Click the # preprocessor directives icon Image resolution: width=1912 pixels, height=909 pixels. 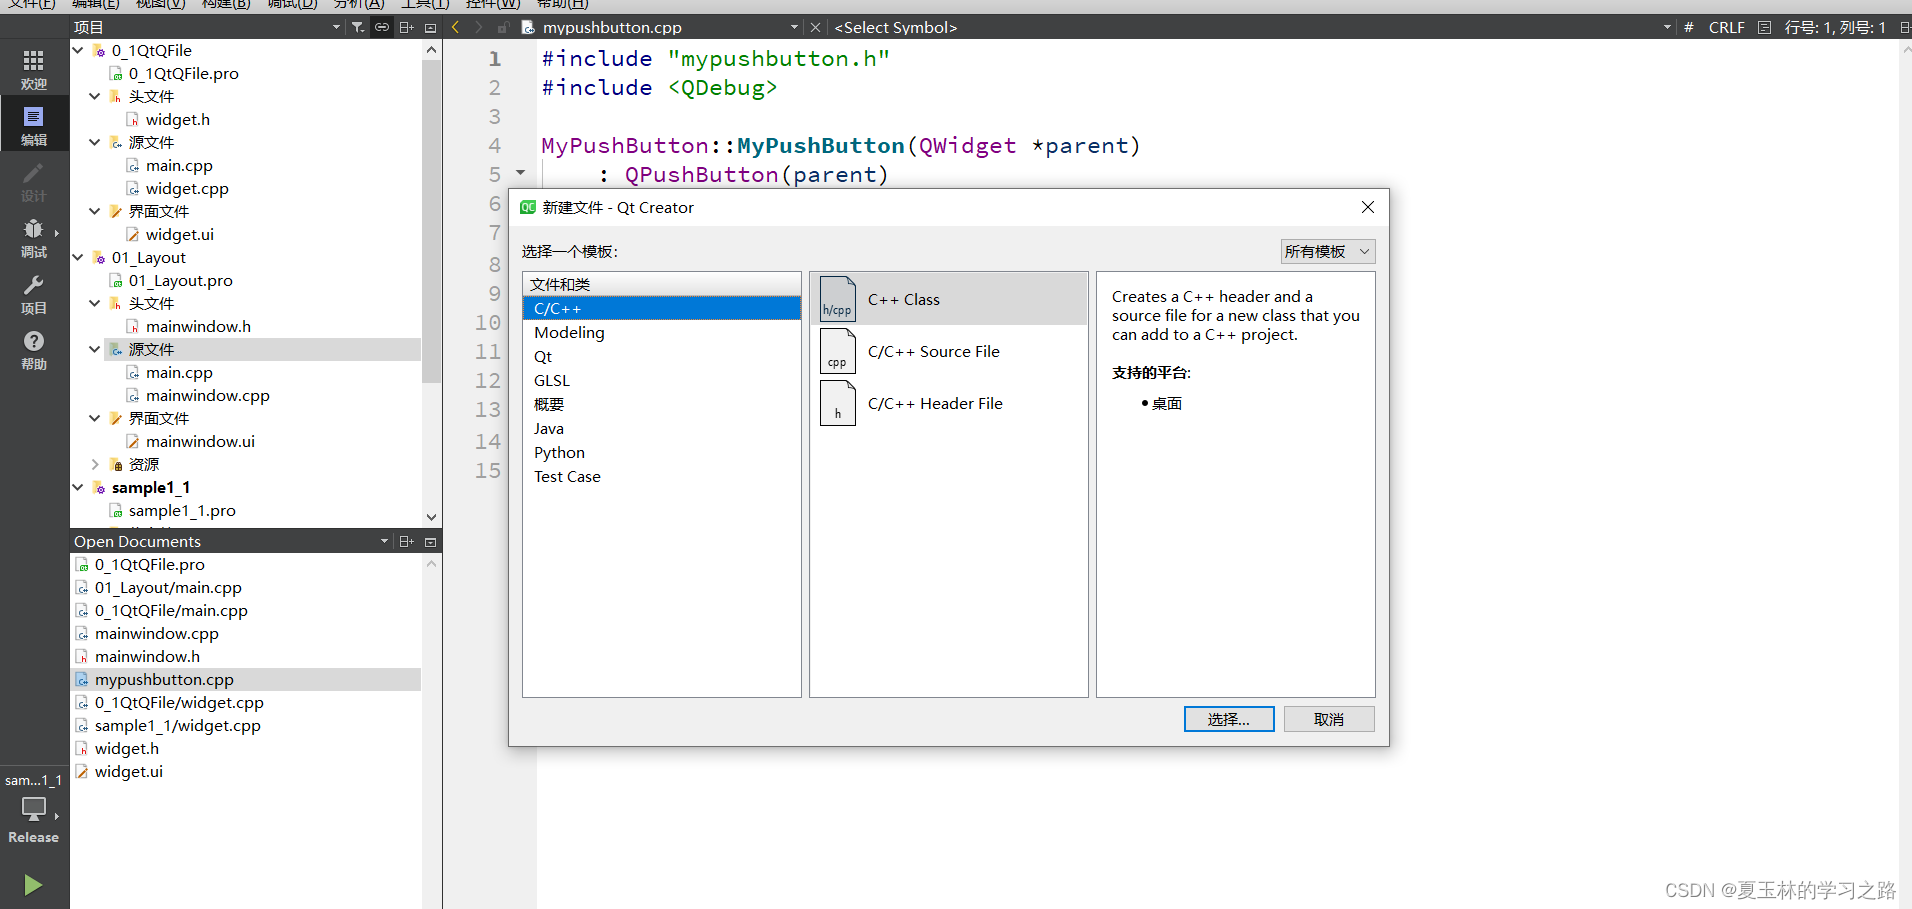[x=1689, y=27]
